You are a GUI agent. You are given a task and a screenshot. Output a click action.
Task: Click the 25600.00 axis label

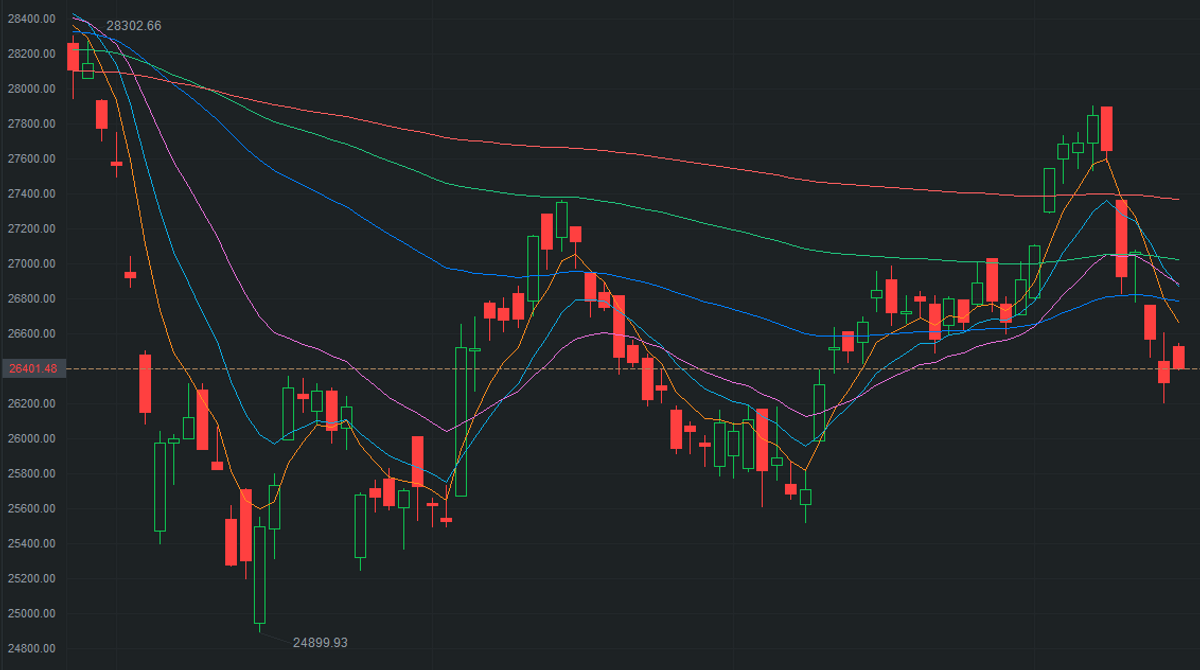[33, 509]
